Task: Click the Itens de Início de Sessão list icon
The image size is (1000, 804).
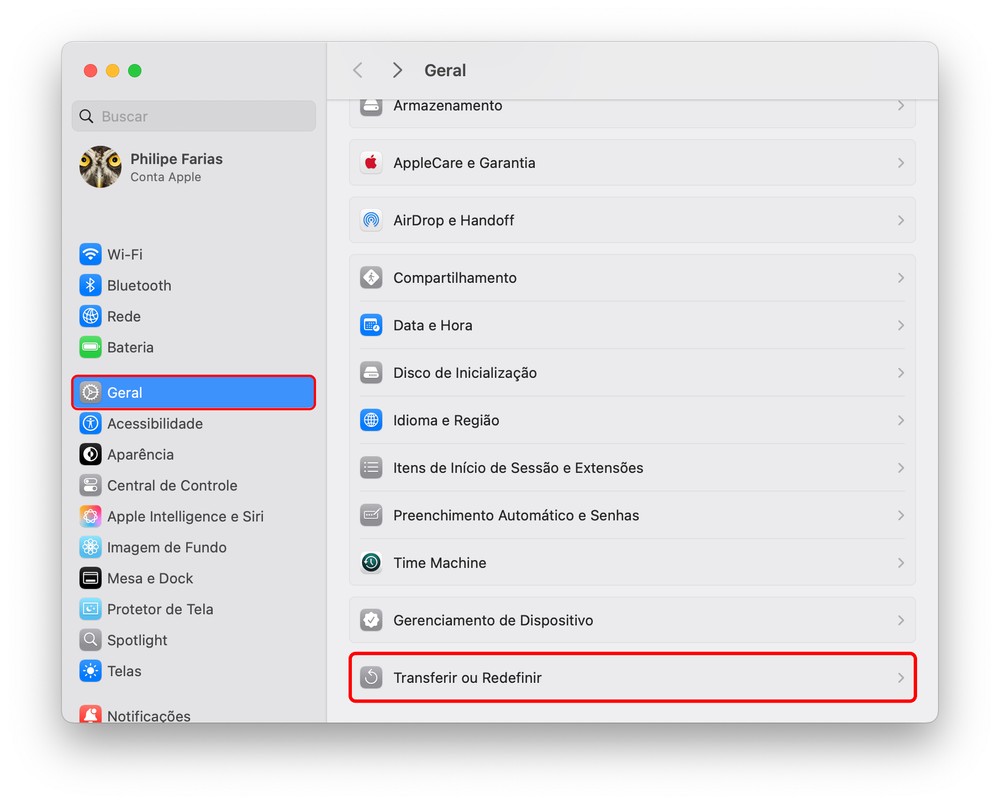Action: pos(371,468)
